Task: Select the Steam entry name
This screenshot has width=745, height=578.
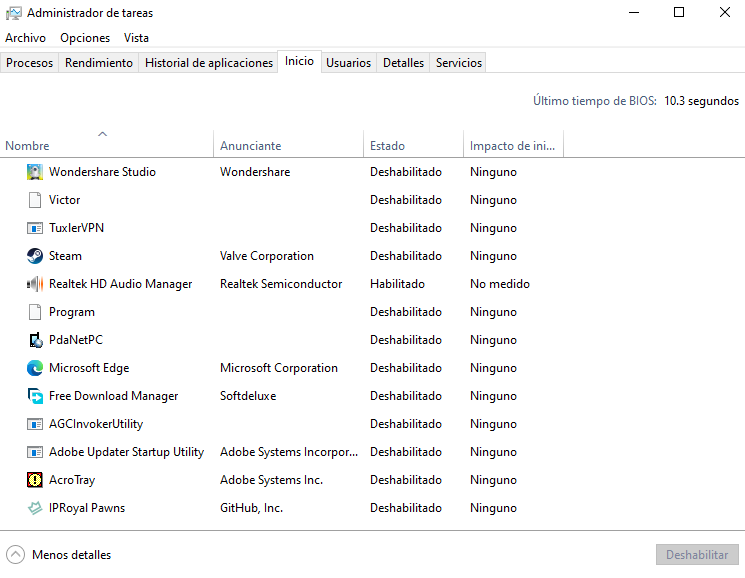Action: click(x=65, y=256)
